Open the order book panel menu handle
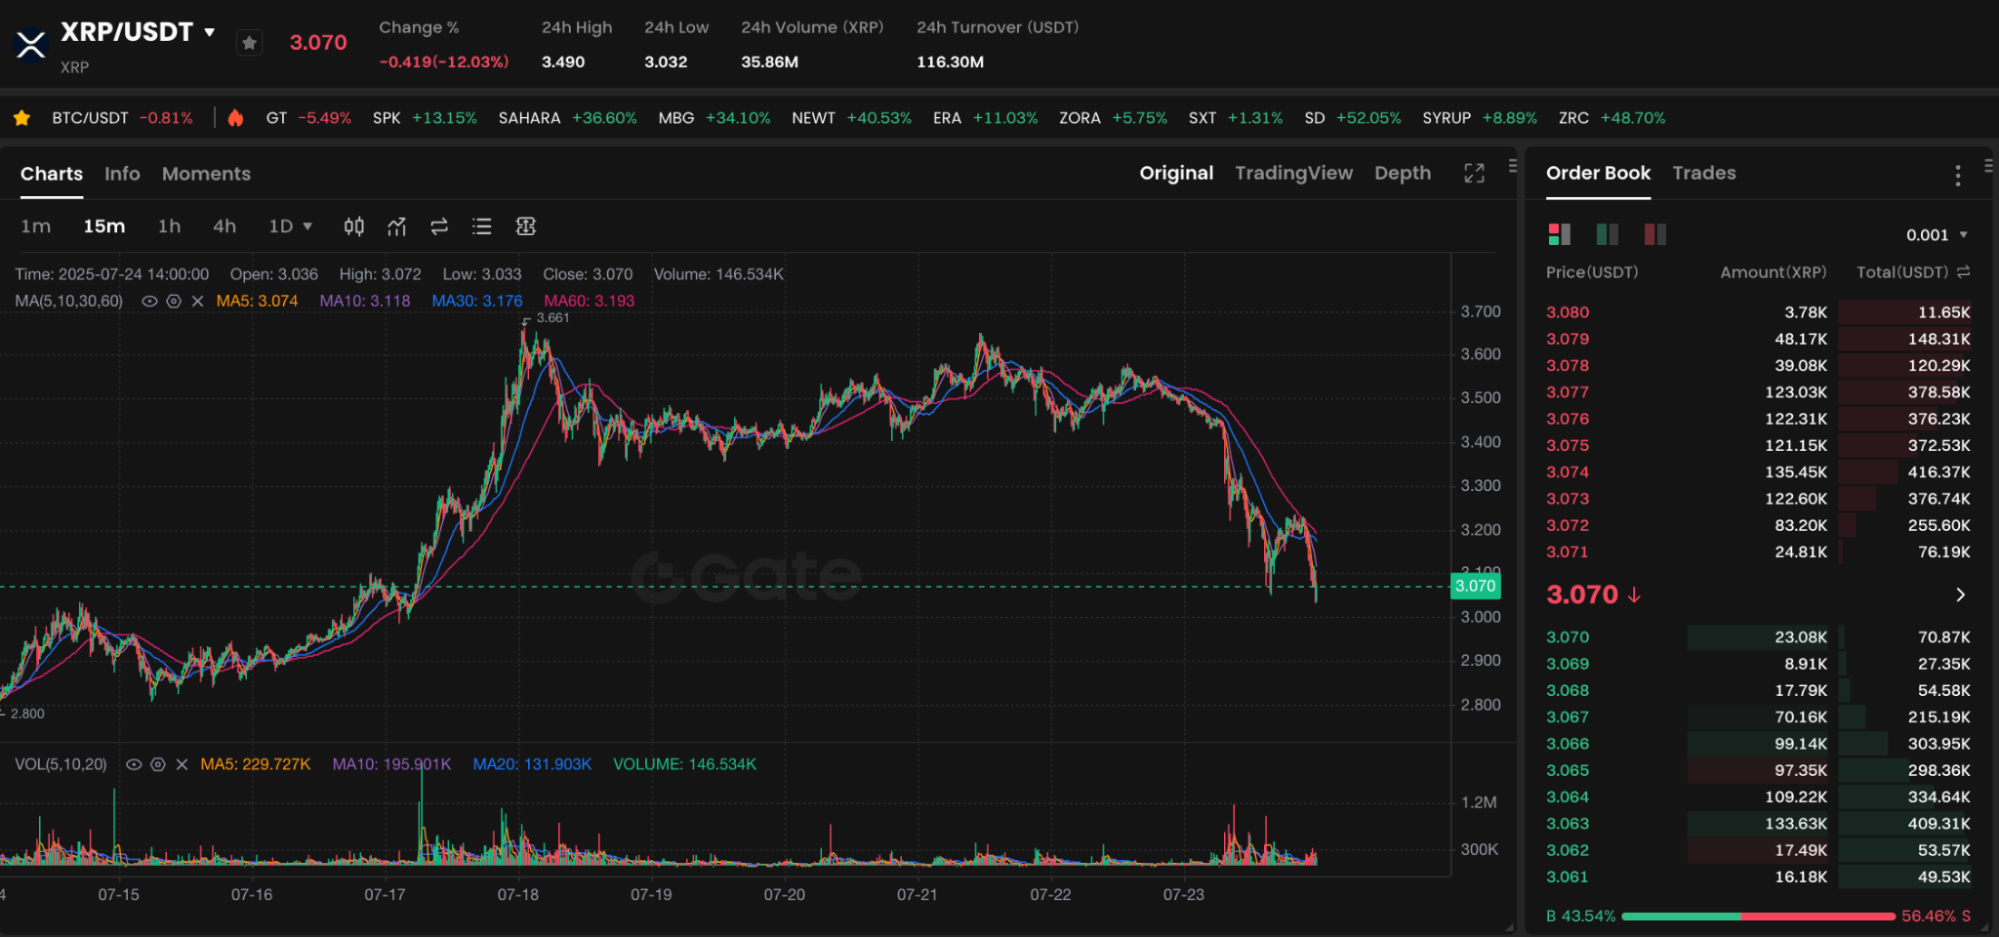The height and width of the screenshot is (938, 1999). point(1988,165)
